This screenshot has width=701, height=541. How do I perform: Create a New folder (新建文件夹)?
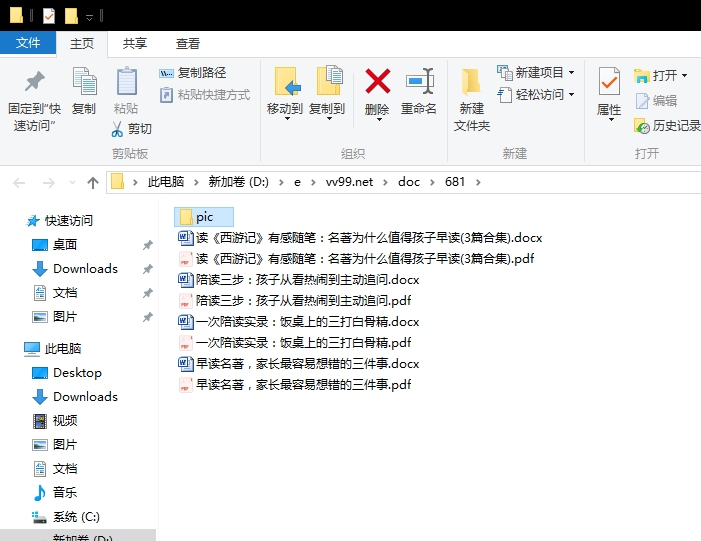pos(472,99)
